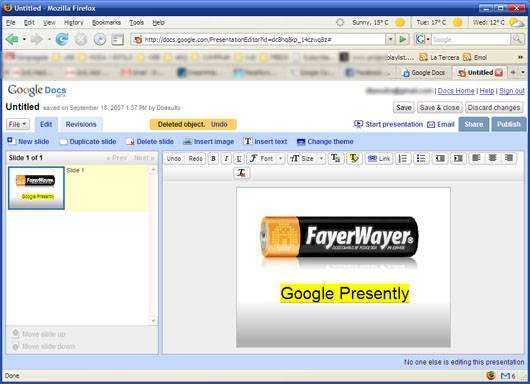
Task: Switch to the Revisions tab
Action: coord(81,124)
